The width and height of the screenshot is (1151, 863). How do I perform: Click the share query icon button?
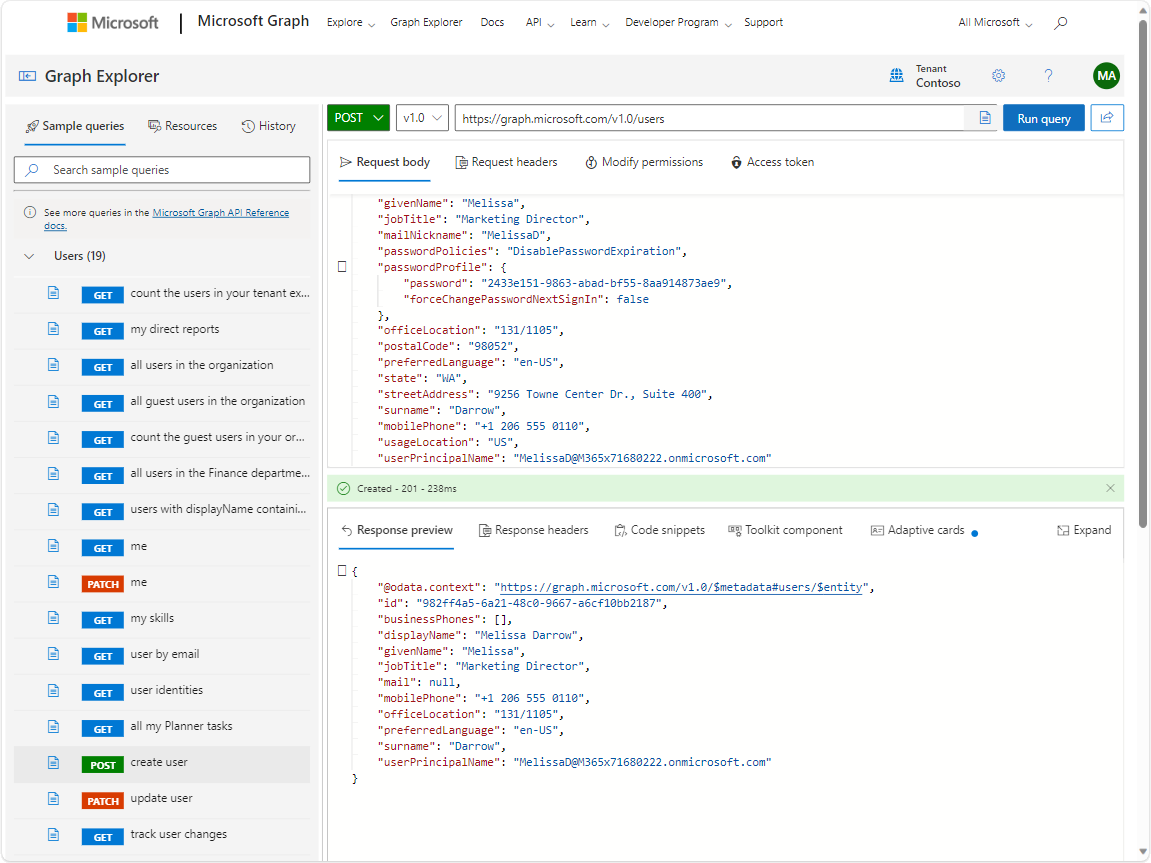coord(1107,117)
